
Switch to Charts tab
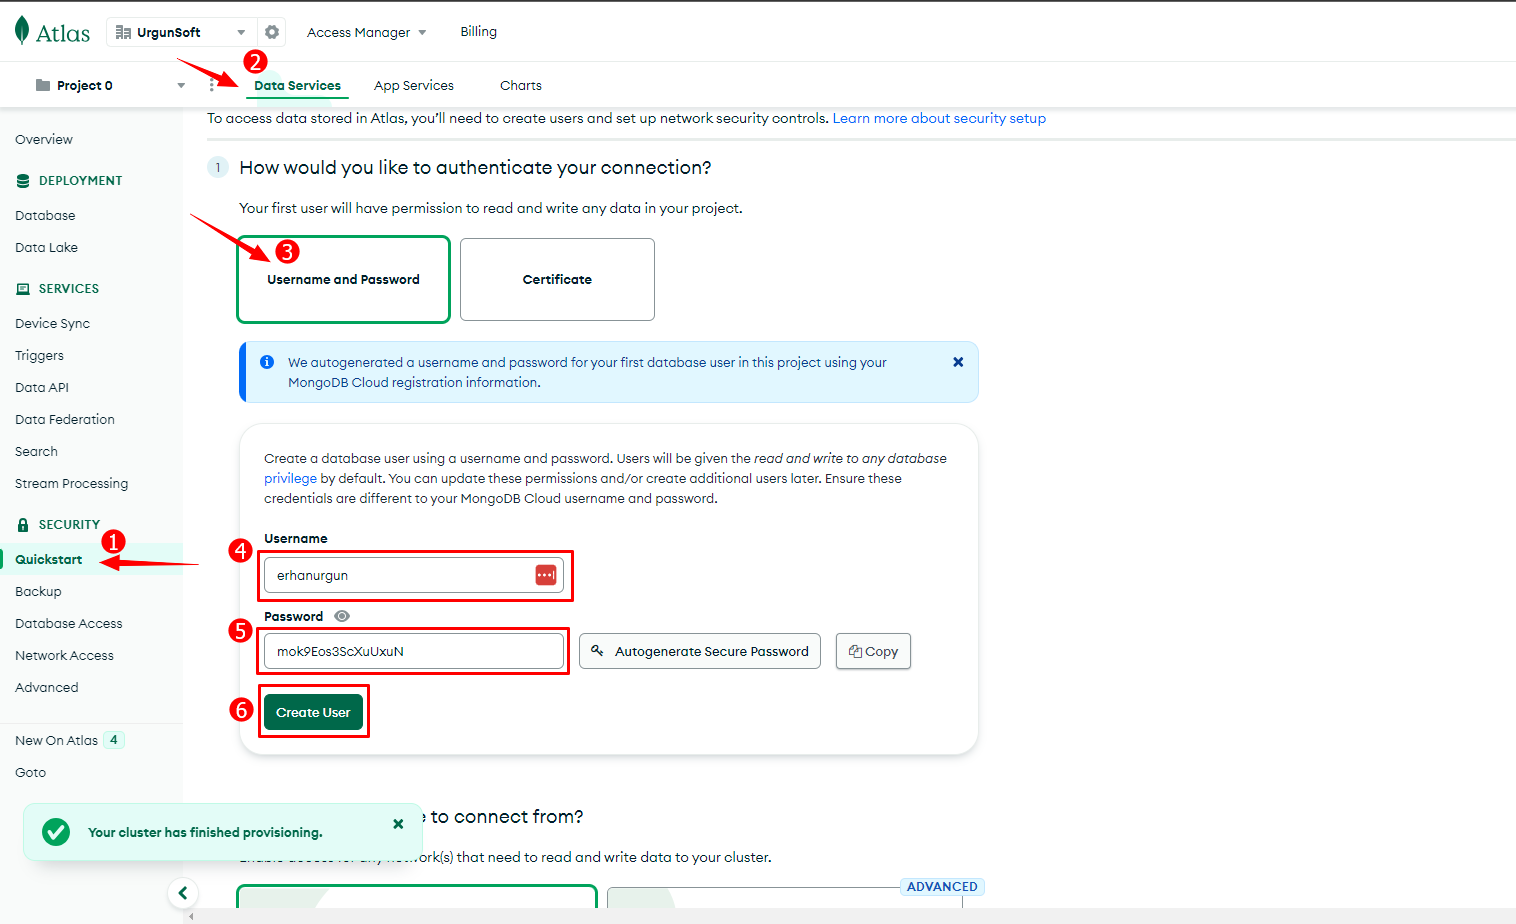click(x=521, y=85)
